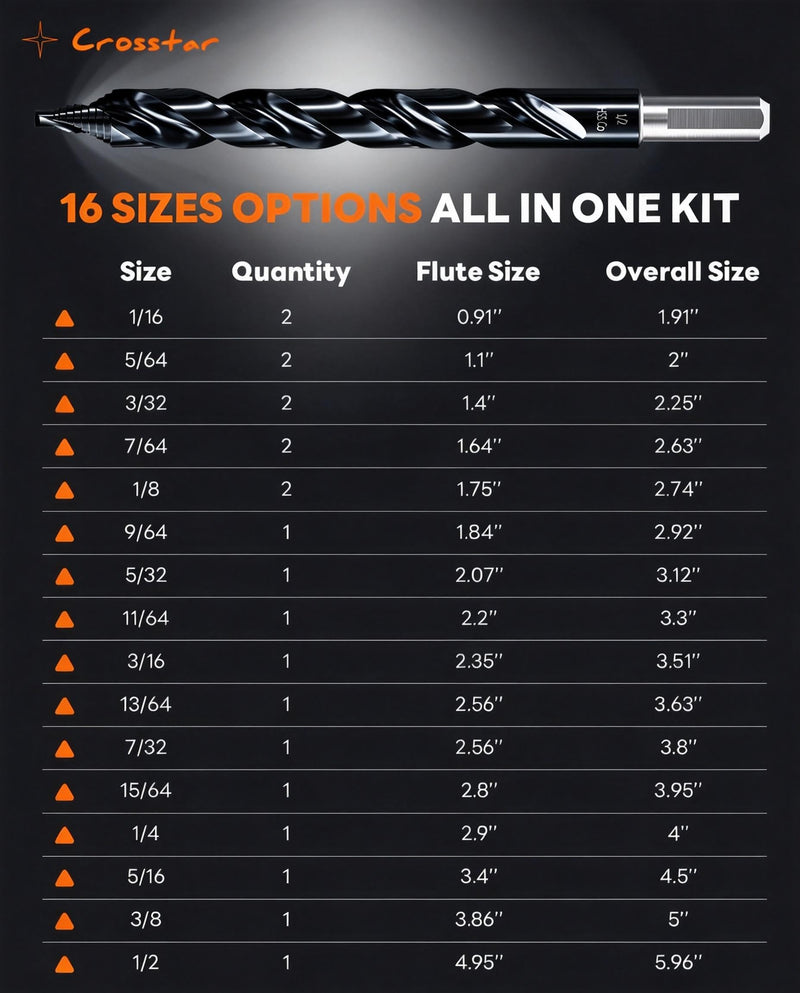Select the Size column header

146,272
